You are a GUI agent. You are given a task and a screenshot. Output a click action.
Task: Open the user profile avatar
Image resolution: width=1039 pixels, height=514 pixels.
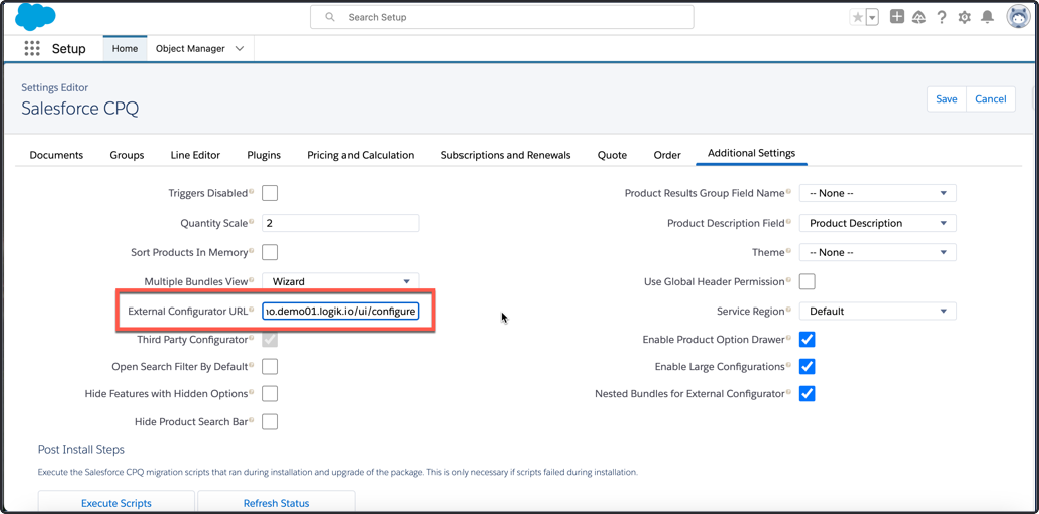point(1018,17)
